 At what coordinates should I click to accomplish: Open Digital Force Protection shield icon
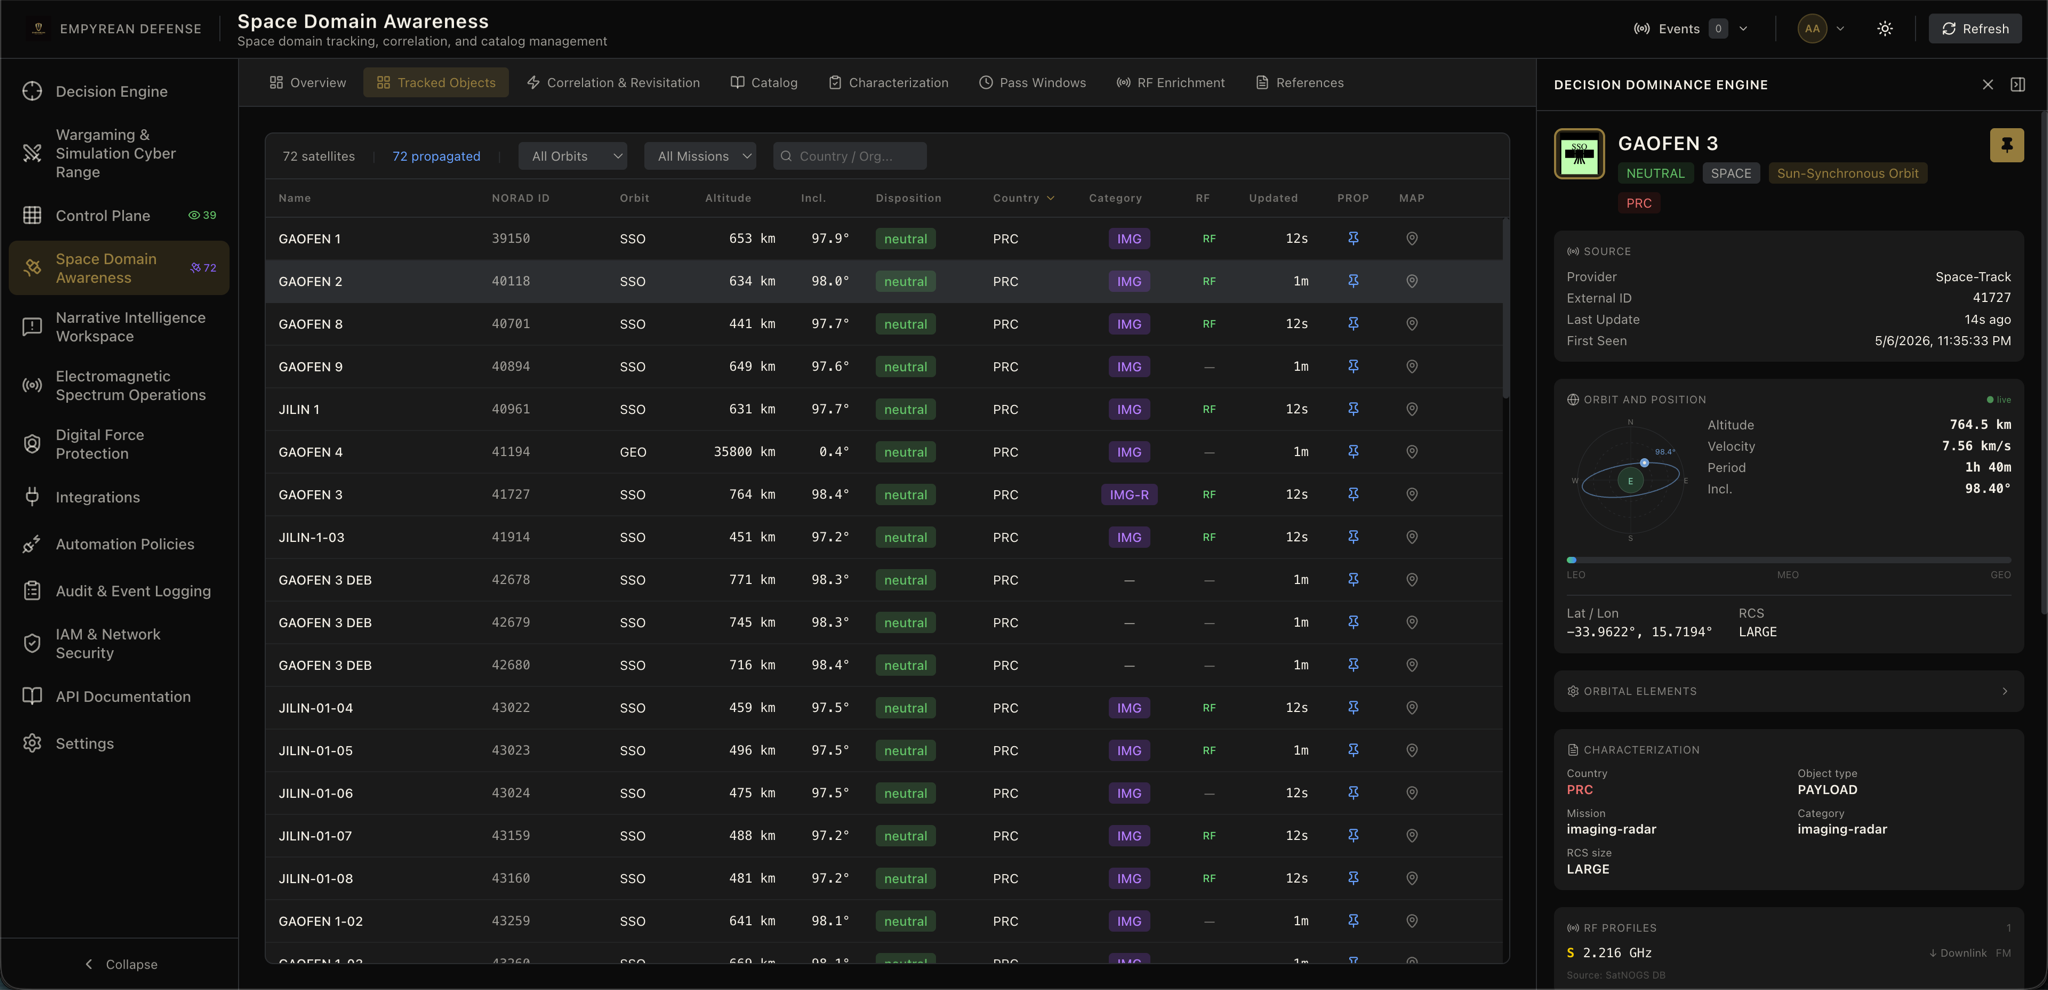pyautogui.click(x=32, y=444)
